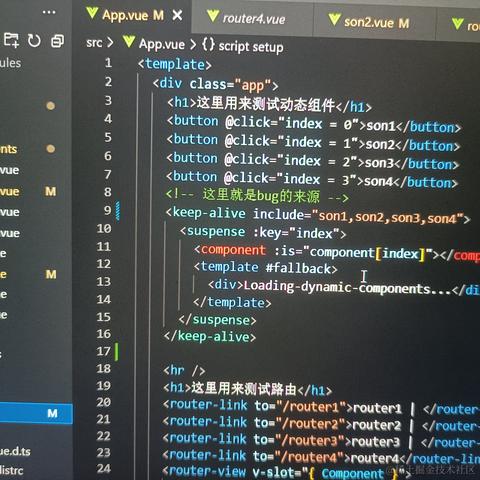Image resolution: width=480 pixels, height=480 pixels.
Task: Click the blue modified-line marker at line 9
Action: tap(117, 211)
